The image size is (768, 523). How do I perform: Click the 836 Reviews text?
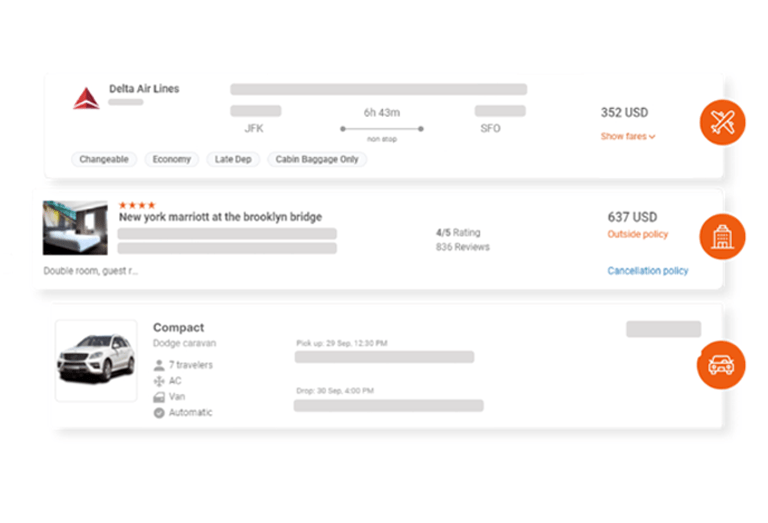pyautogui.click(x=463, y=247)
